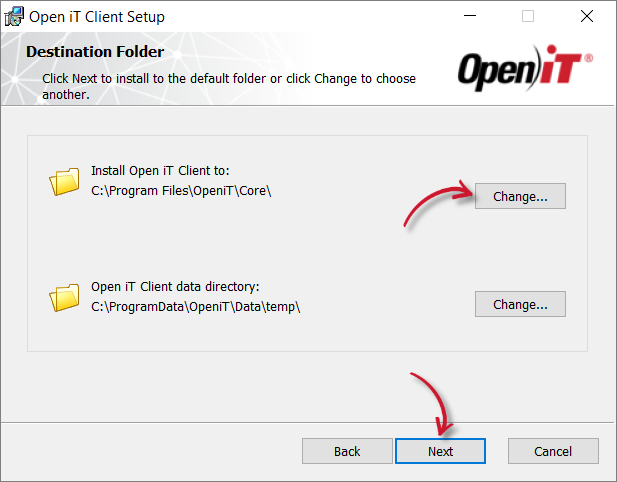
Task: Cancel the setup wizard
Action: point(553,451)
